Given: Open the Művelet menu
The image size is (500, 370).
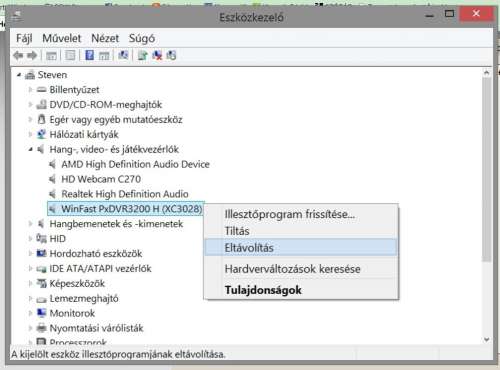Looking at the screenshot, I should (62, 38).
